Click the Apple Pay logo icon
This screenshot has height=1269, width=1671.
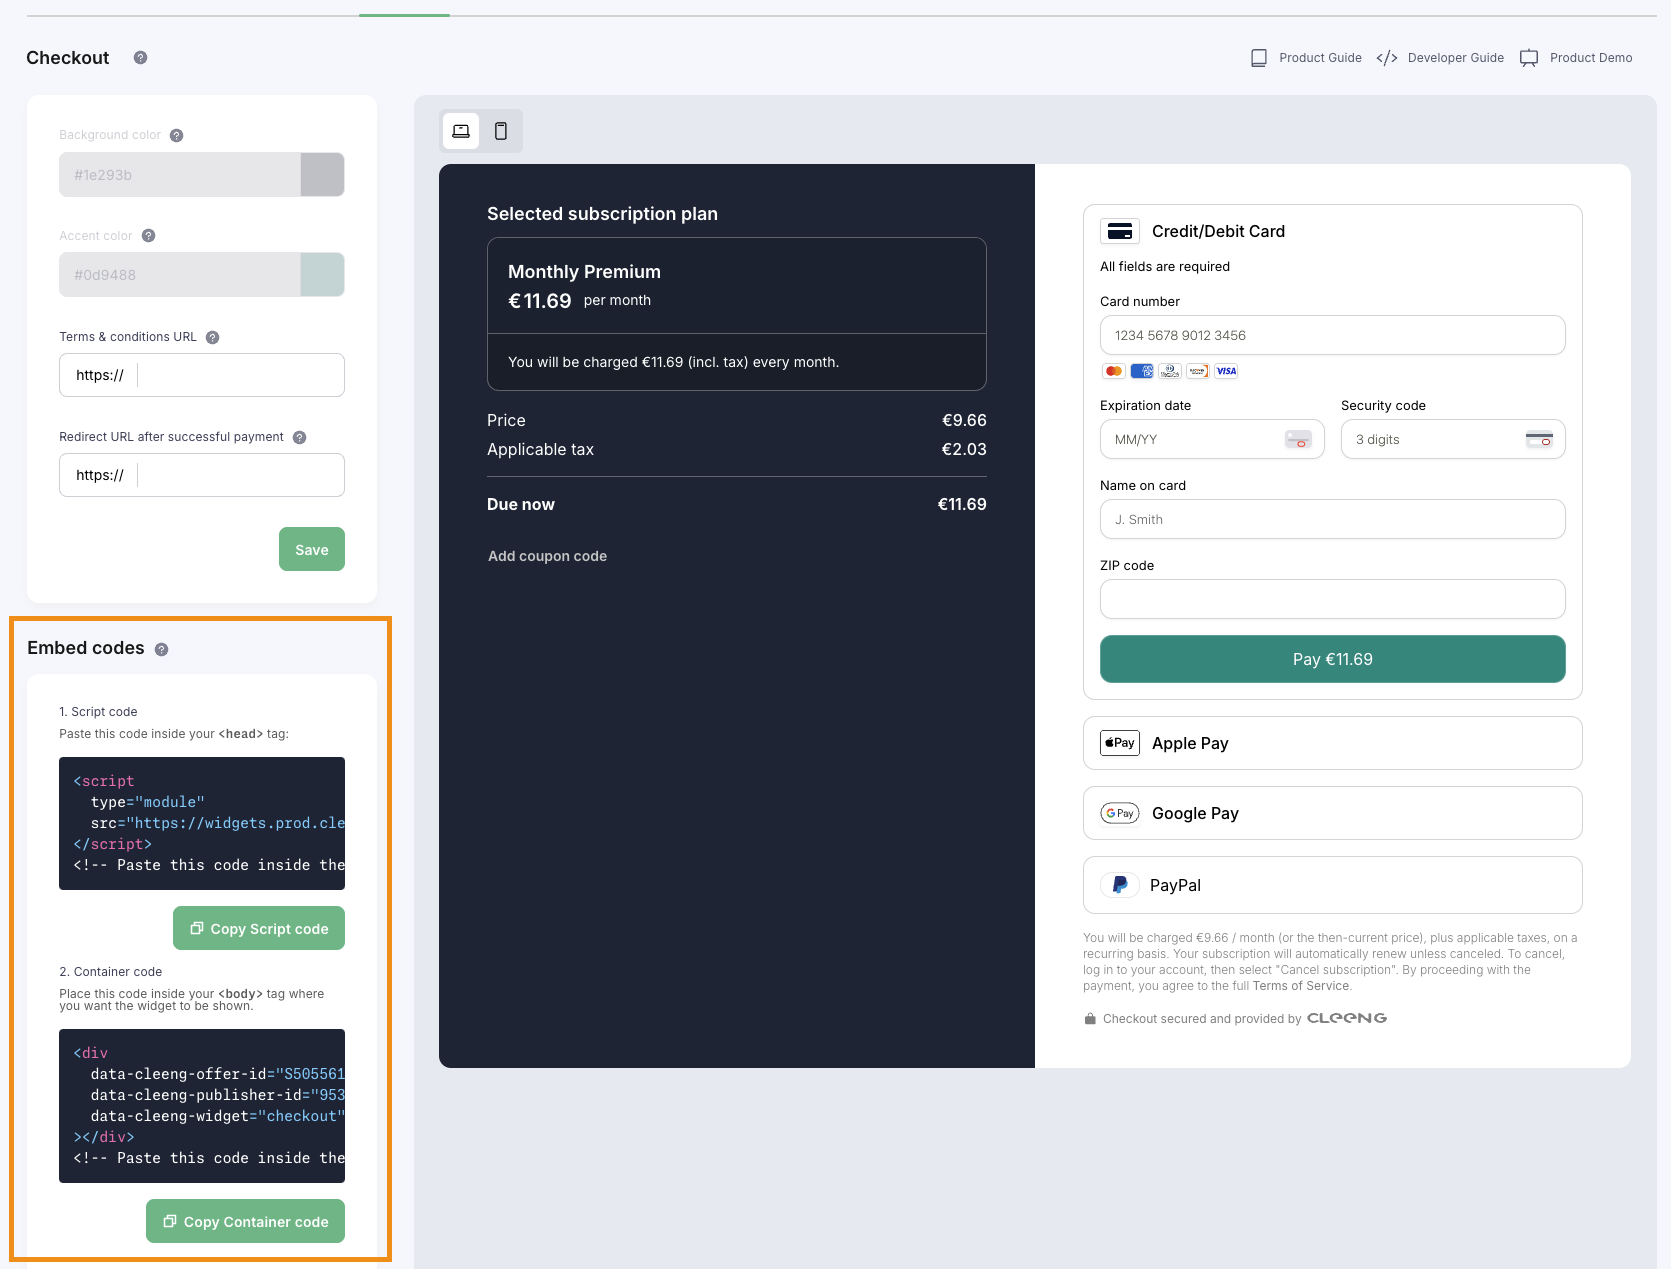(x=1120, y=743)
